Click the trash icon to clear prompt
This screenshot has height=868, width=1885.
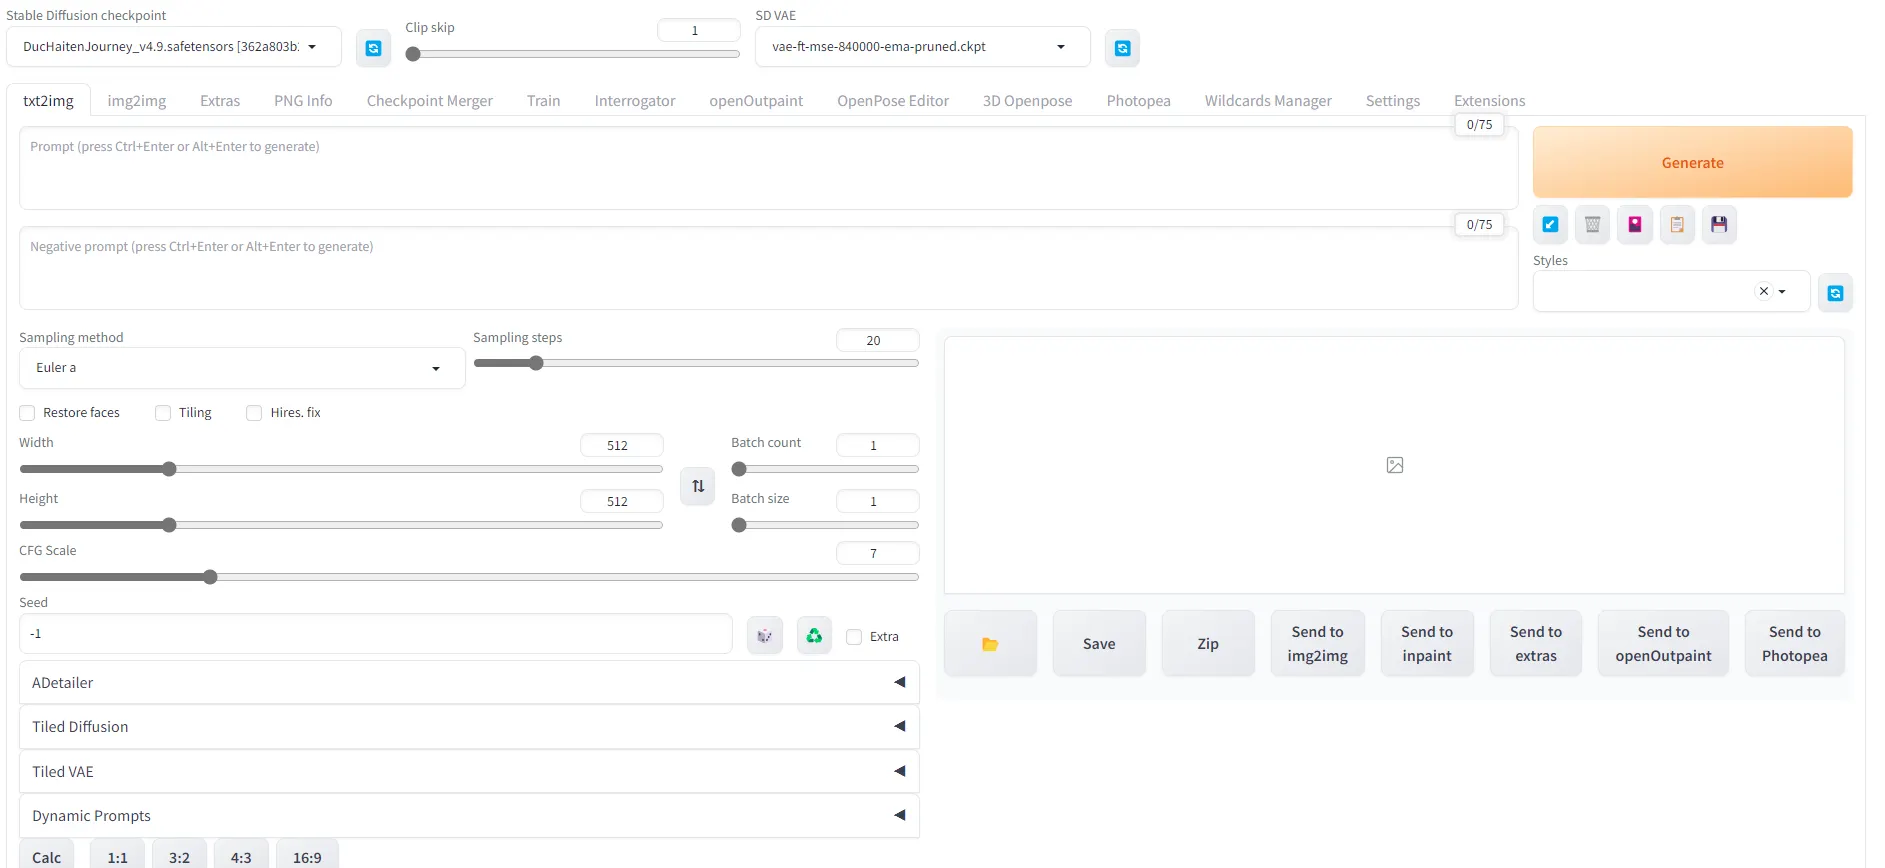pyautogui.click(x=1592, y=225)
